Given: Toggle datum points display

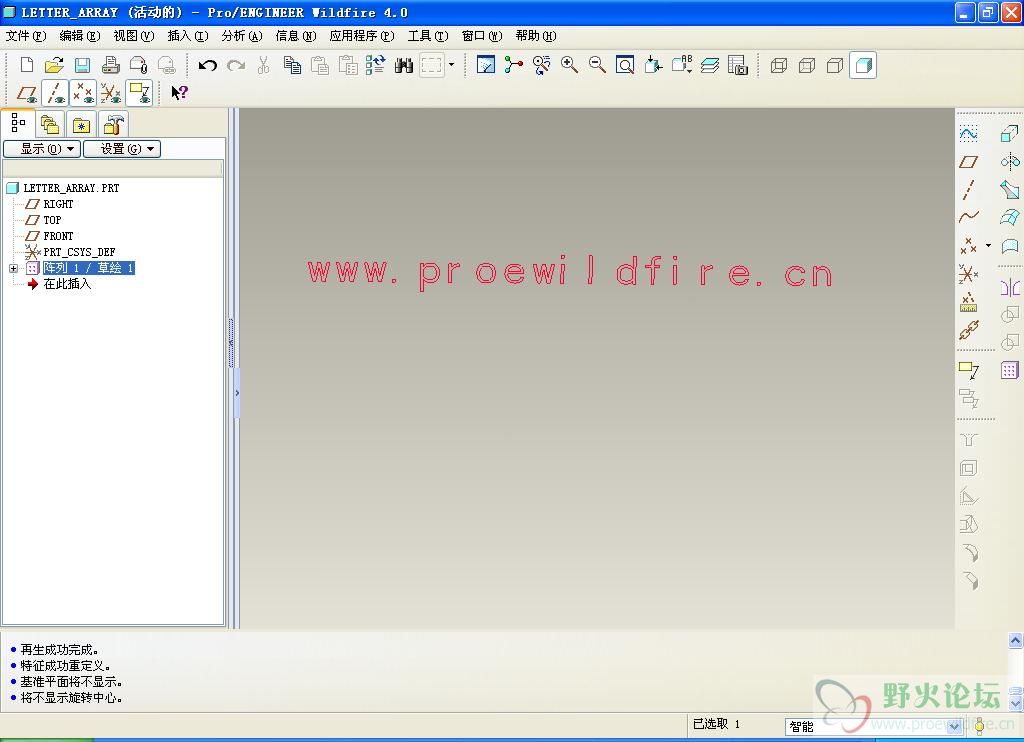Looking at the screenshot, I should click(x=83, y=93).
